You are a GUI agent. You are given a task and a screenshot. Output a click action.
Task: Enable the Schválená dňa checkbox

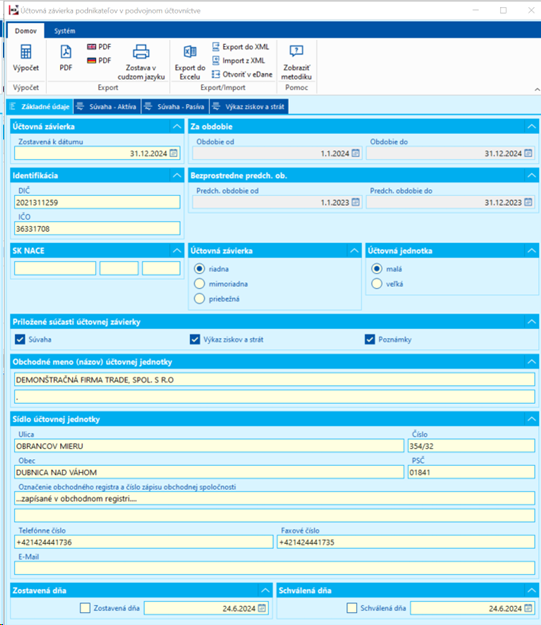coord(352,608)
